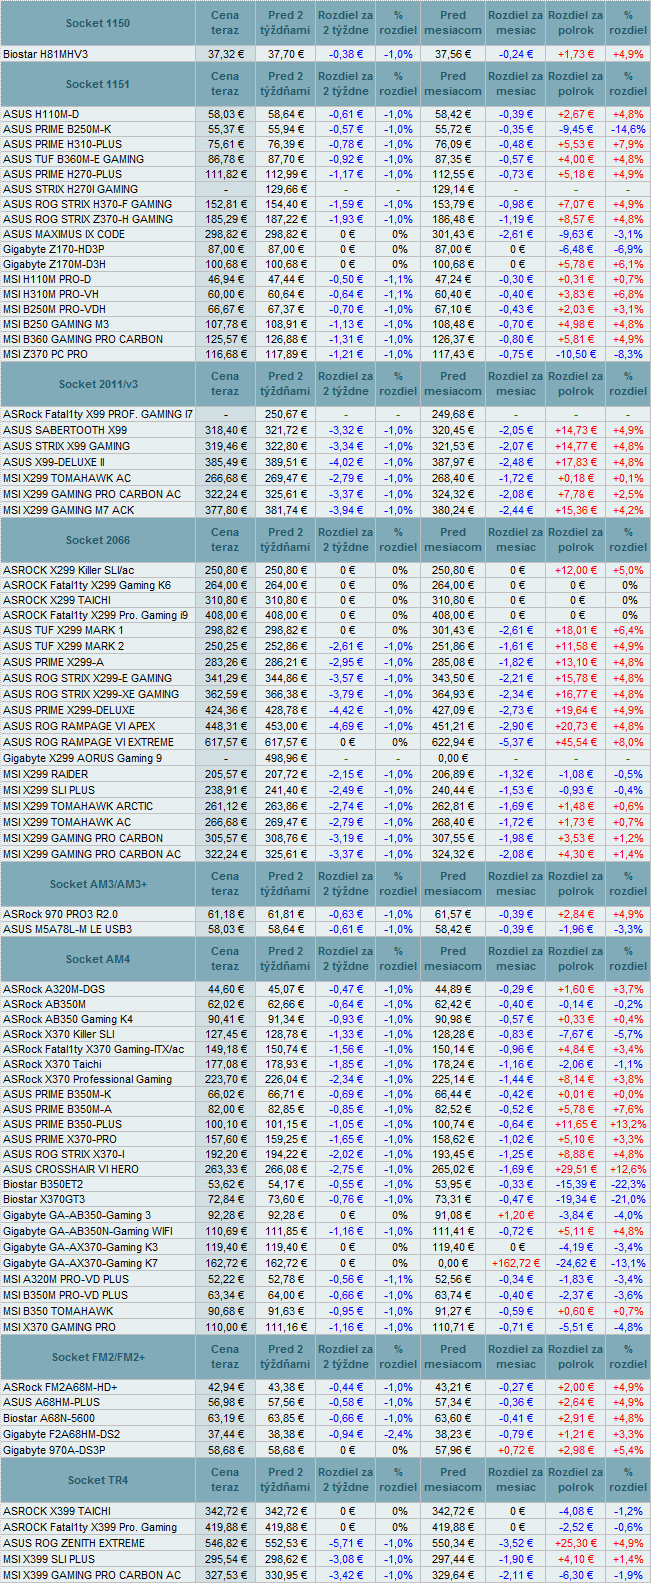The width and height of the screenshot is (651, 1583).
Task: Select the Socket 2066 section header
Action: coord(98,540)
